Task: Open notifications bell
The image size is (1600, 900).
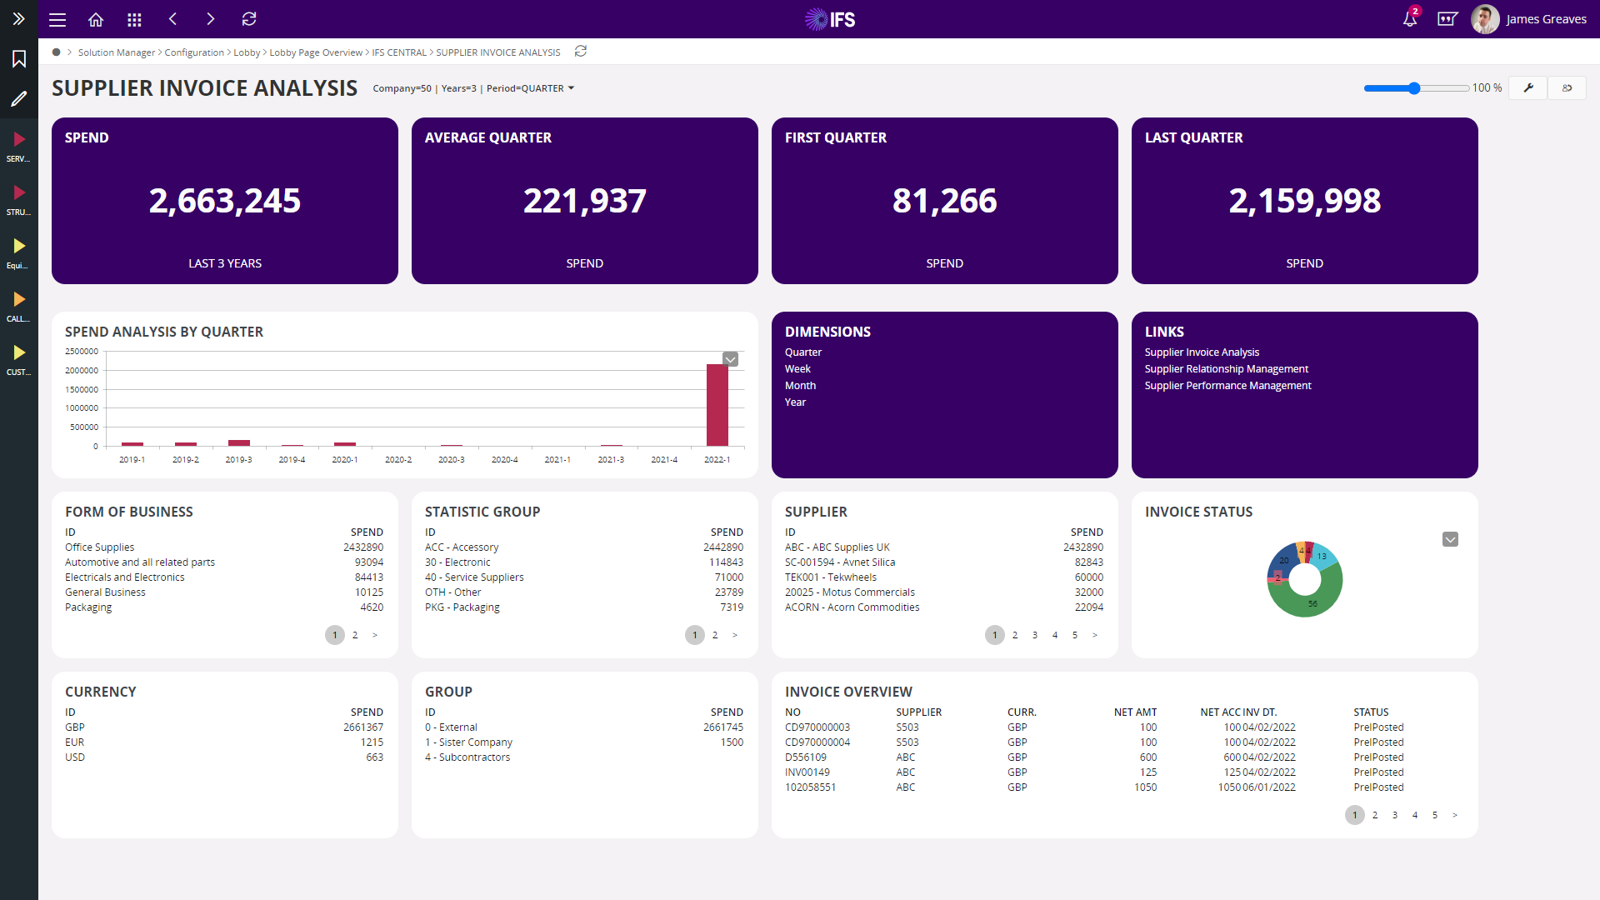Action: 1410,18
